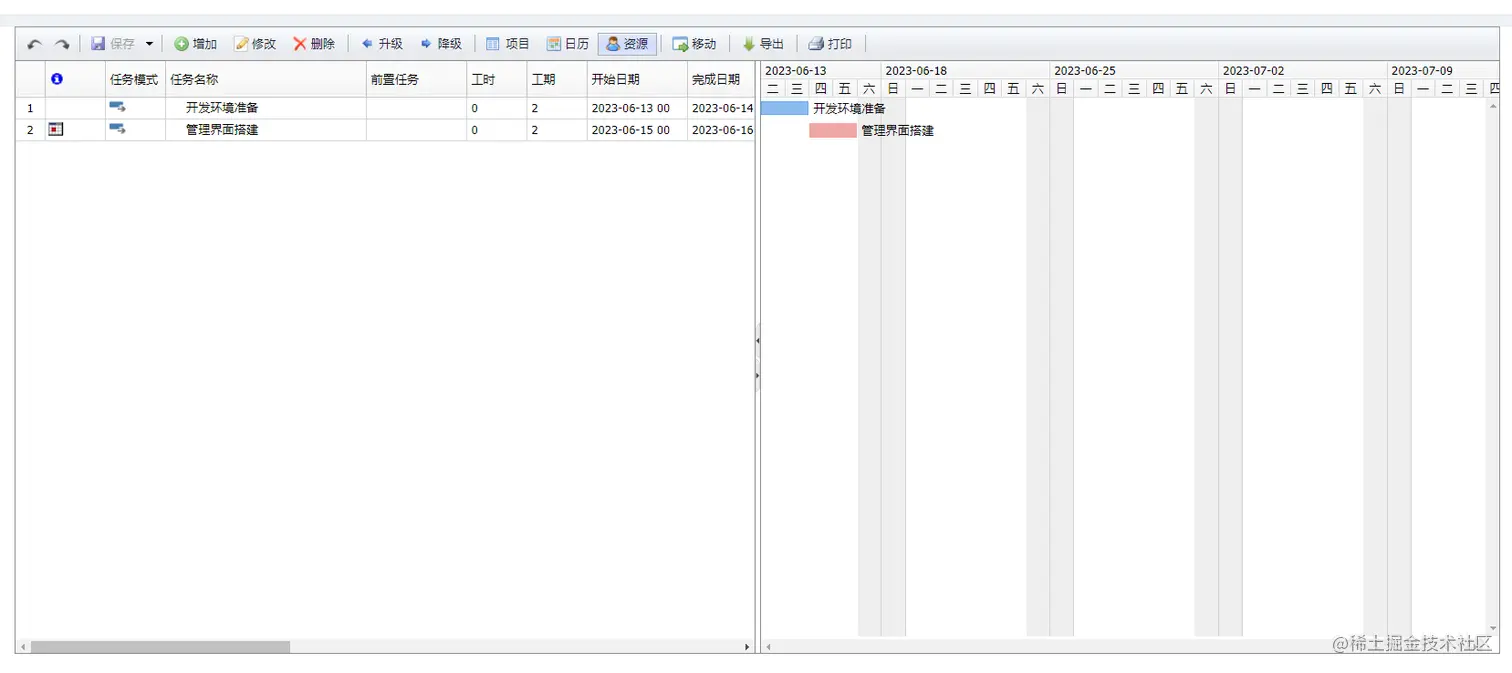Click the 工时 column header
The width and height of the screenshot is (1512, 673).
[x=496, y=80]
